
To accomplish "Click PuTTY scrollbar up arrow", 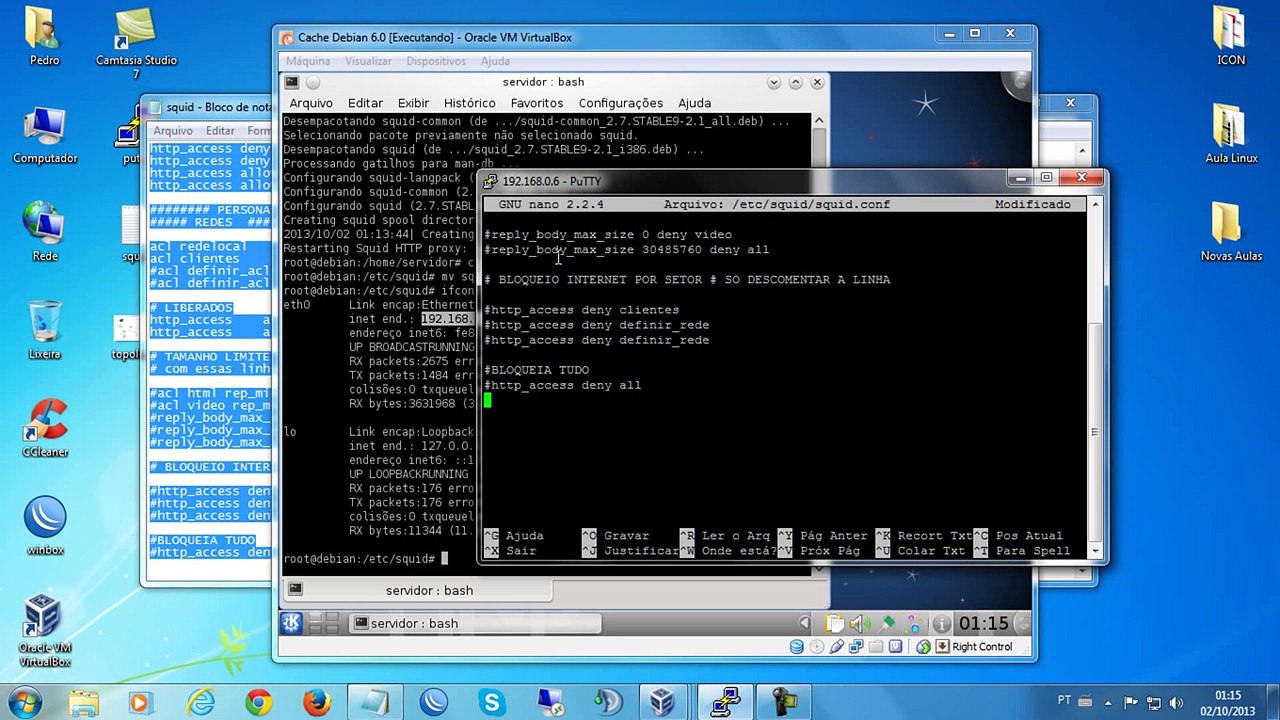I will [x=1095, y=204].
